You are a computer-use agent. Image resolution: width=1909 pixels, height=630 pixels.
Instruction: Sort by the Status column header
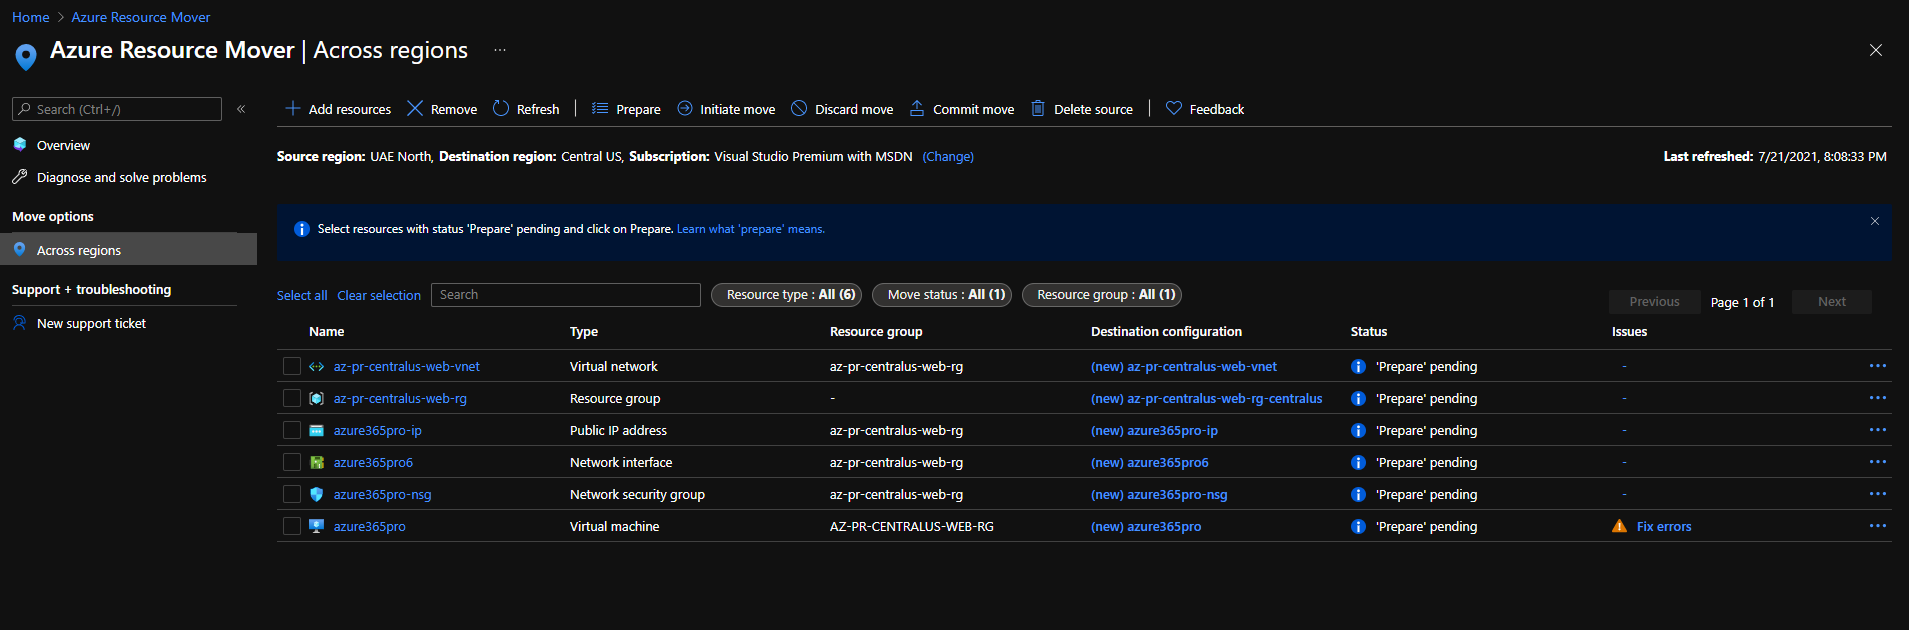click(x=1369, y=331)
